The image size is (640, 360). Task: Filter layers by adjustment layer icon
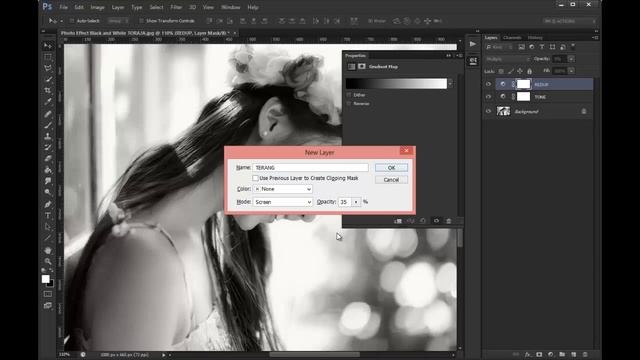click(x=532, y=47)
